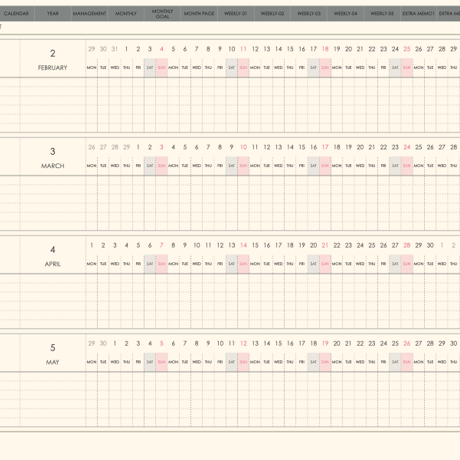Open the MAY month label
The image size is (460, 460).
(53, 362)
